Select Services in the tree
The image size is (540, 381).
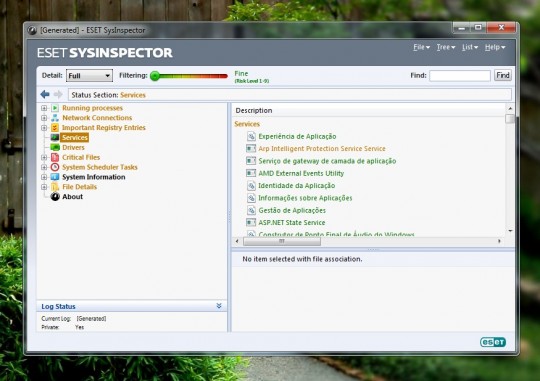point(75,137)
